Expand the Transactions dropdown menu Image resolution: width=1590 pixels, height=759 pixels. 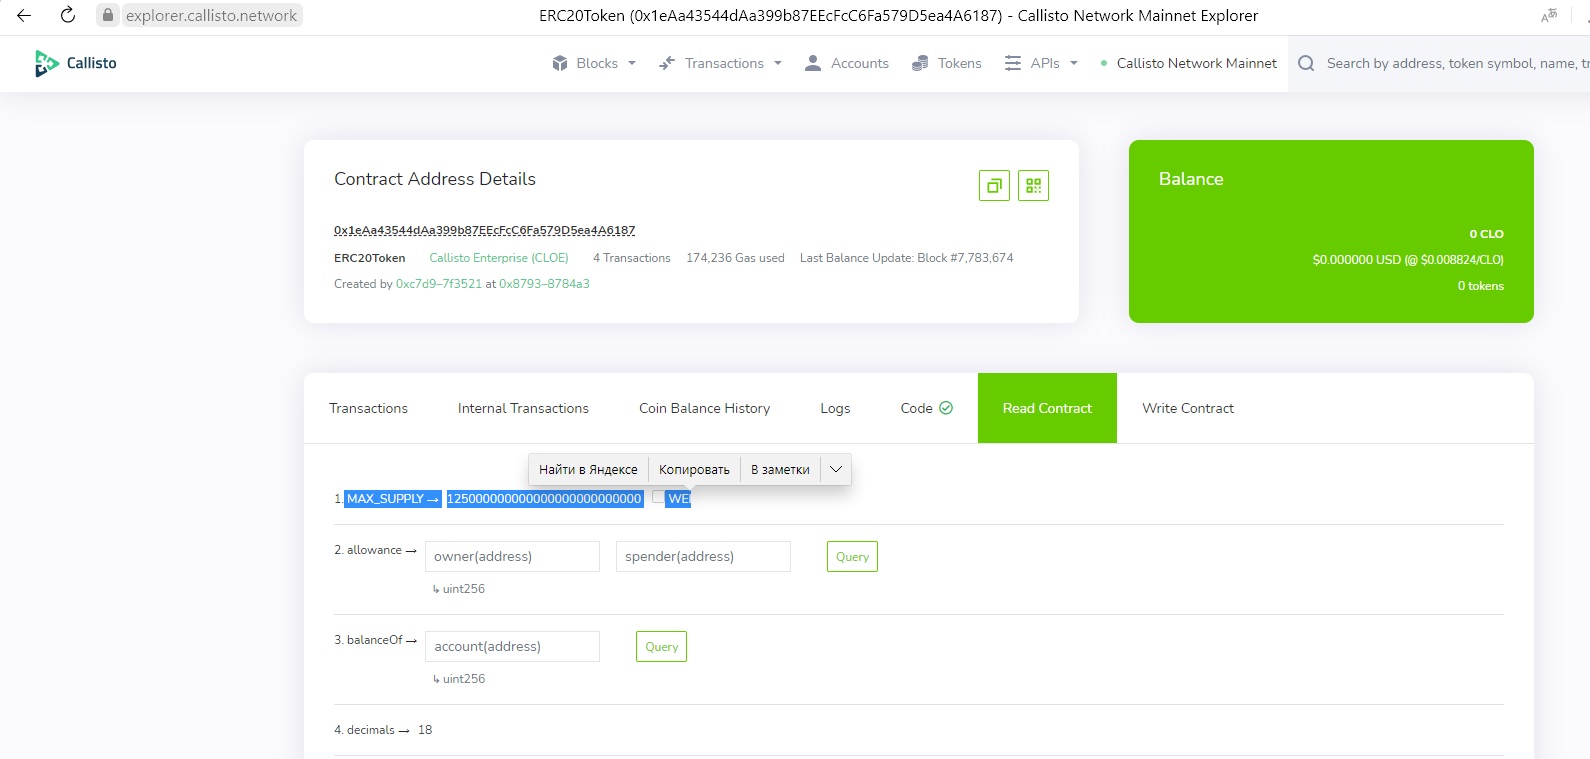(x=778, y=63)
